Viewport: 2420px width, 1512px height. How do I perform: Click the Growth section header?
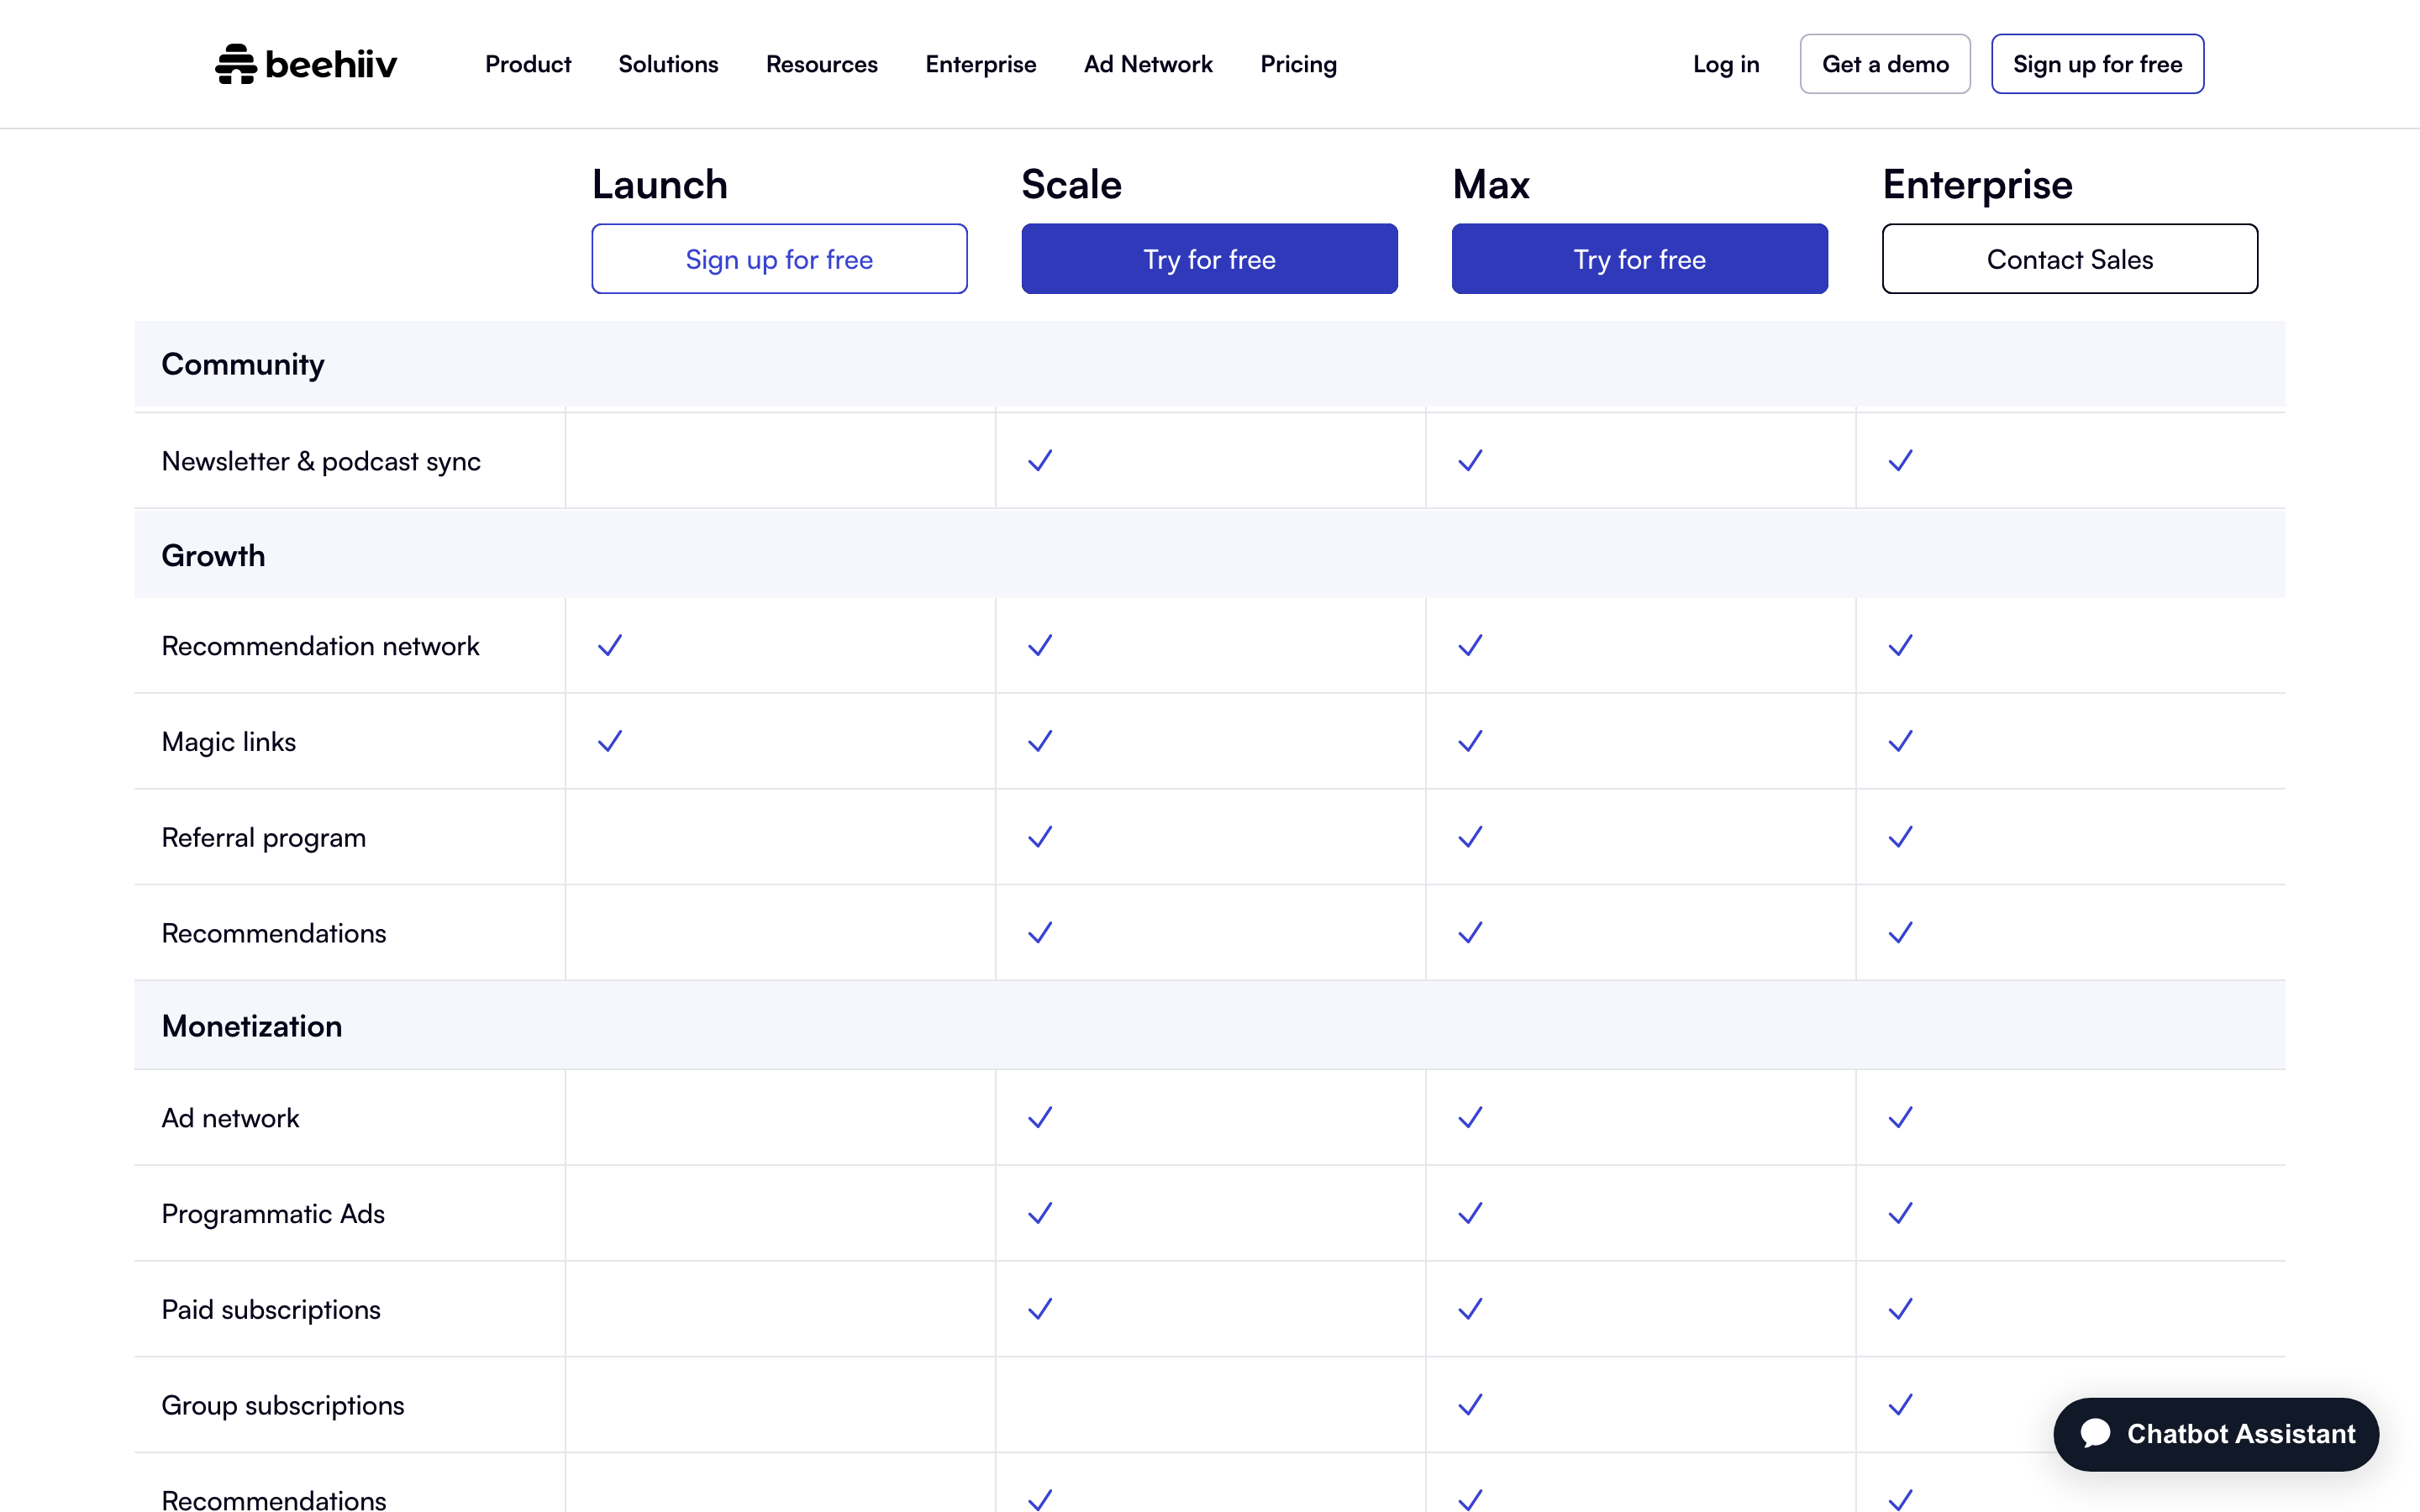pos(213,555)
